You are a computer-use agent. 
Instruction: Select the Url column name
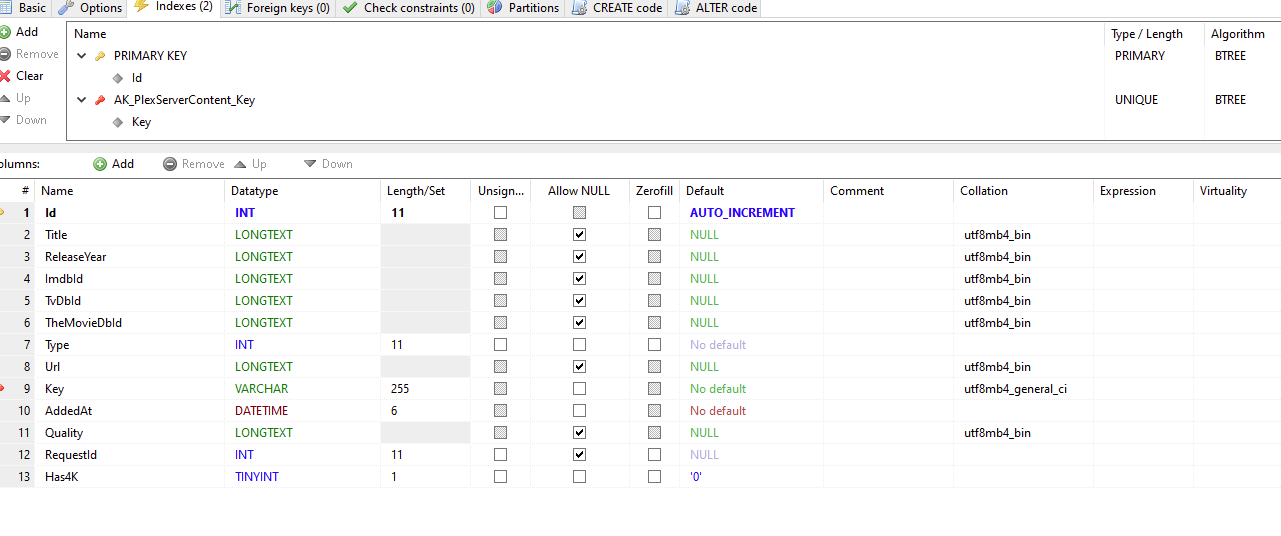click(52, 367)
